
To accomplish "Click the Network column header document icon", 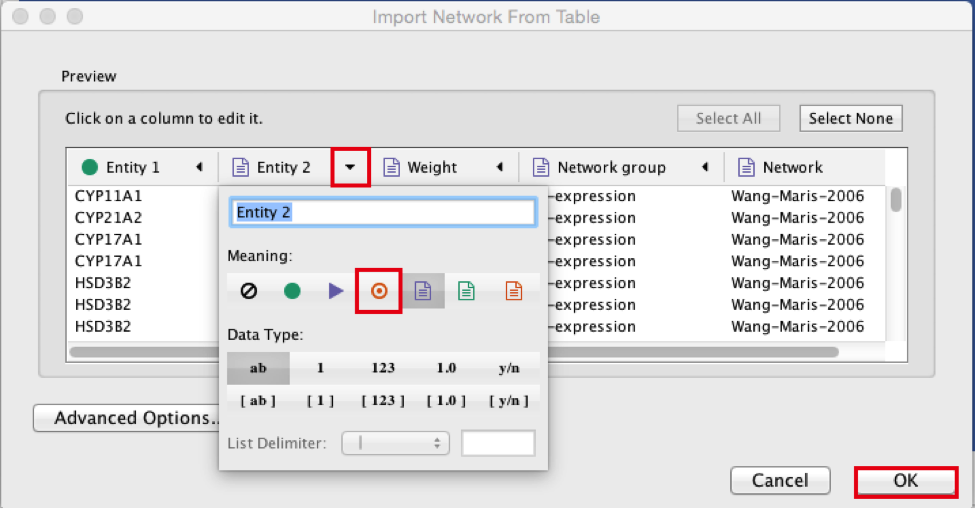I will tap(744, 167).
